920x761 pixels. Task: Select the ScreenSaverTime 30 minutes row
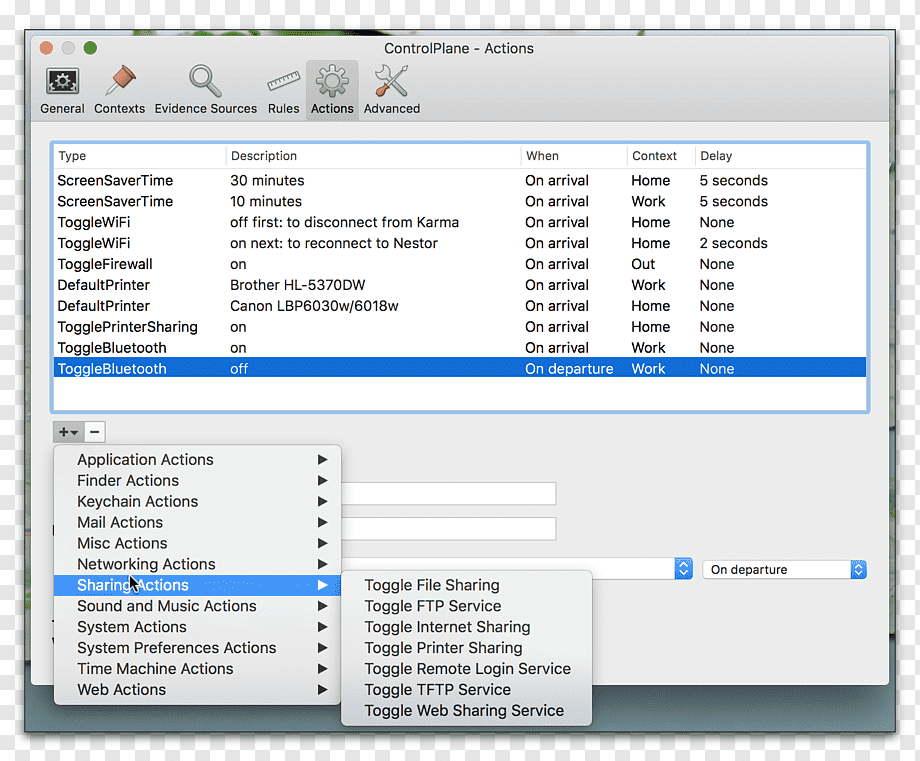click(460, 181)
